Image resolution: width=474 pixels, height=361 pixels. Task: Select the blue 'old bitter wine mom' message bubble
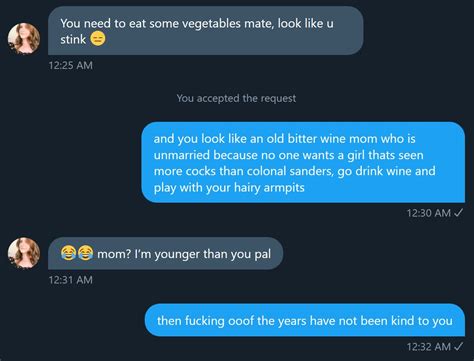pyautogui.click(x=303, y=162)
